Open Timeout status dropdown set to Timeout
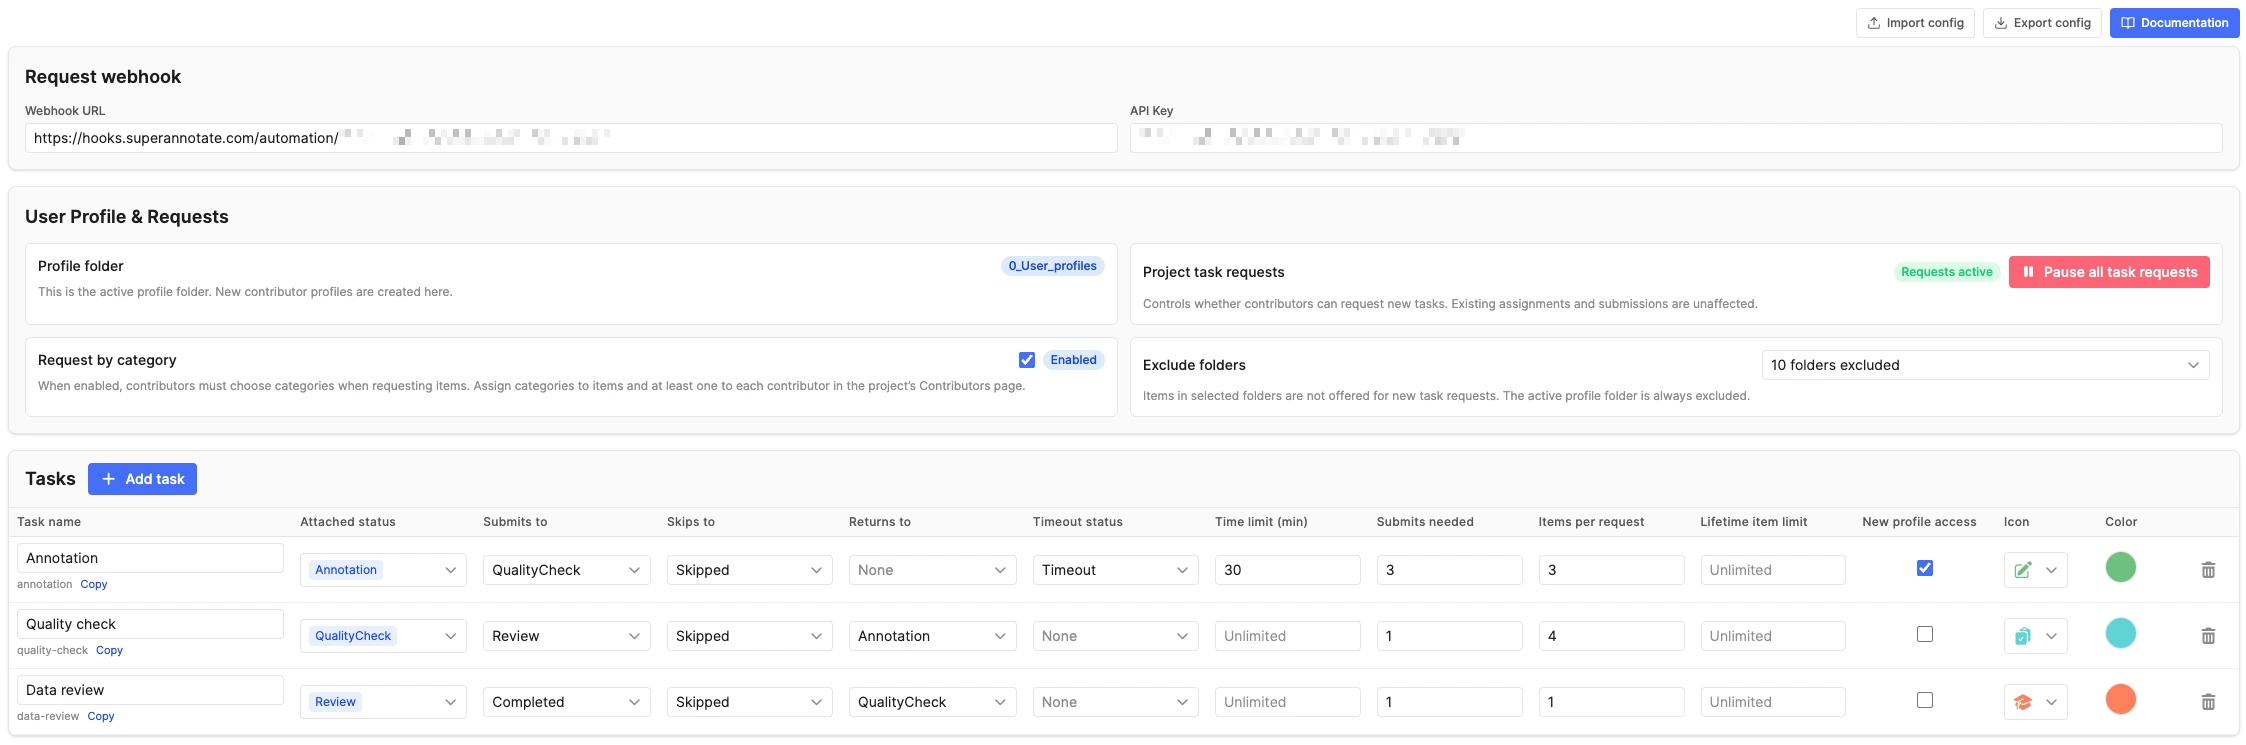Viewport: 2246px width, 745px height. click(1115, 570)
